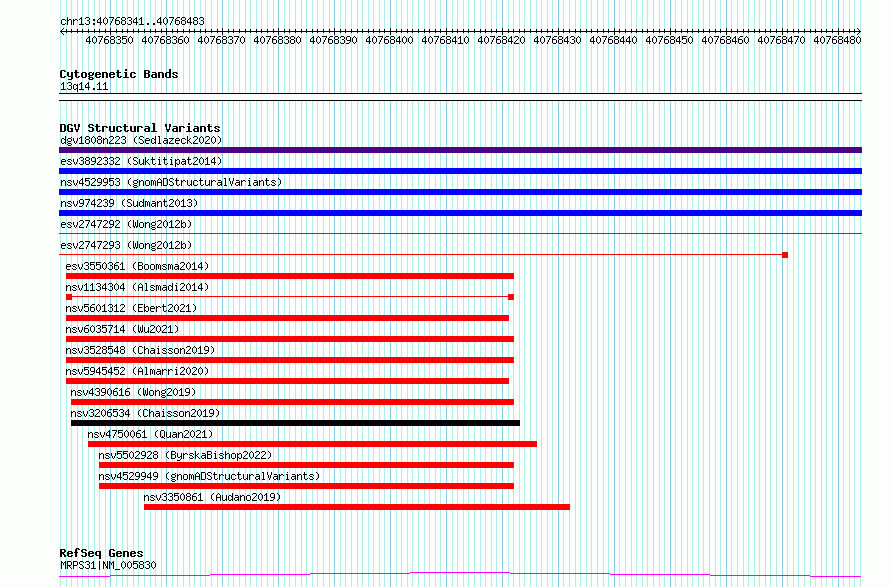Viewport: 890px width, 587px height.
Task: Click the Cytogenetic Bands track title
Action: click(119, 74)
